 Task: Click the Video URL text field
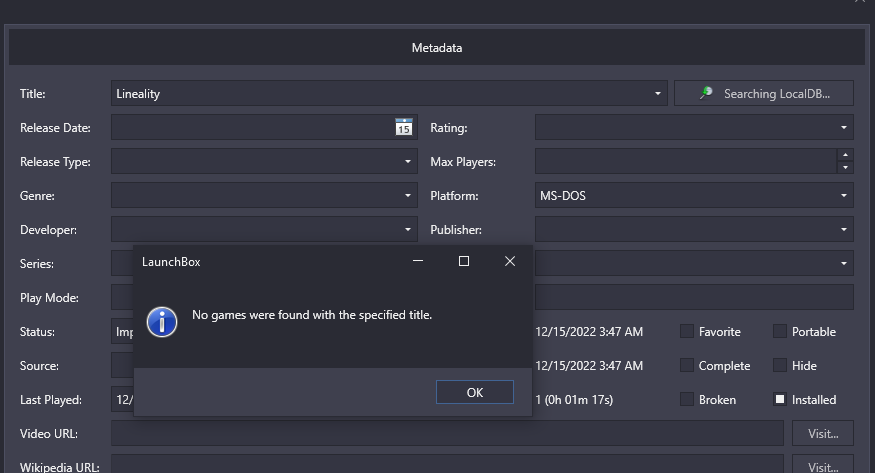pos(447,433)
